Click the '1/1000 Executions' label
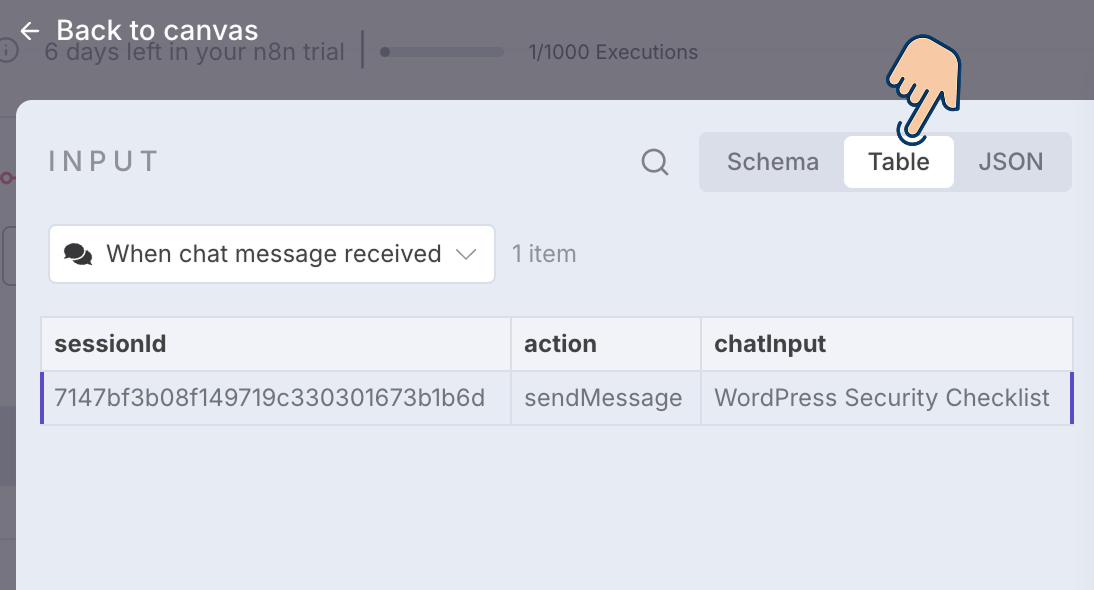 [613, 52]
